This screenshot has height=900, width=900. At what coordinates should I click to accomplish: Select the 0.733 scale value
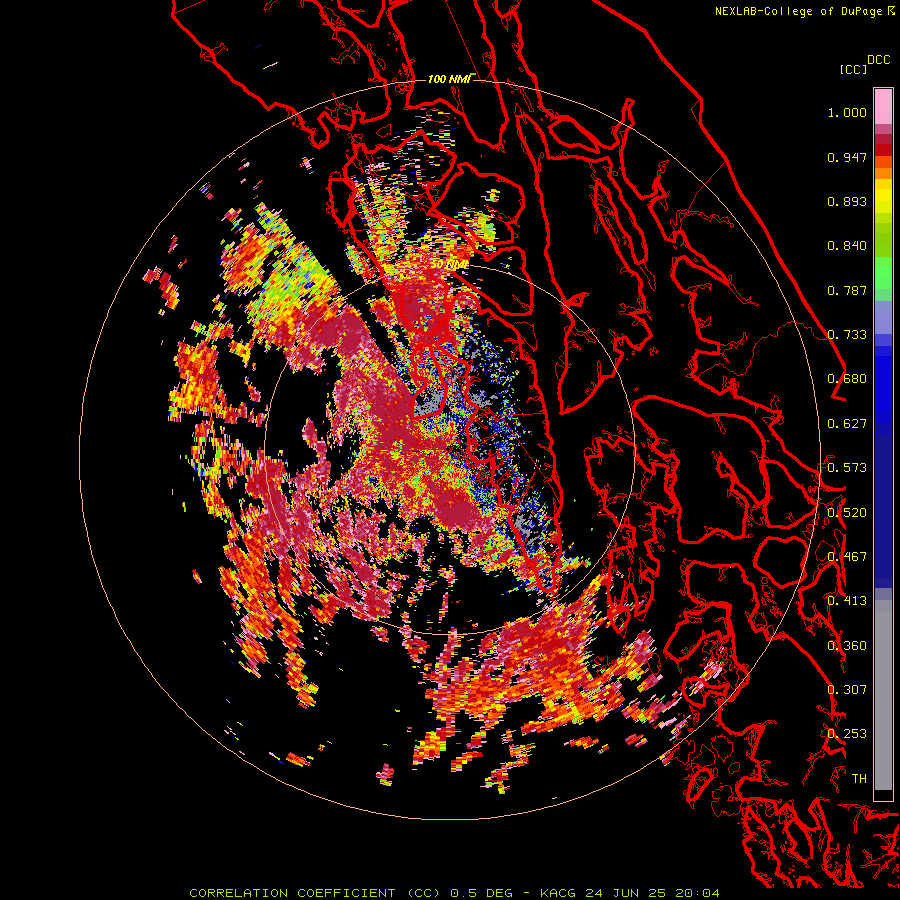click(x=847, y=335)
